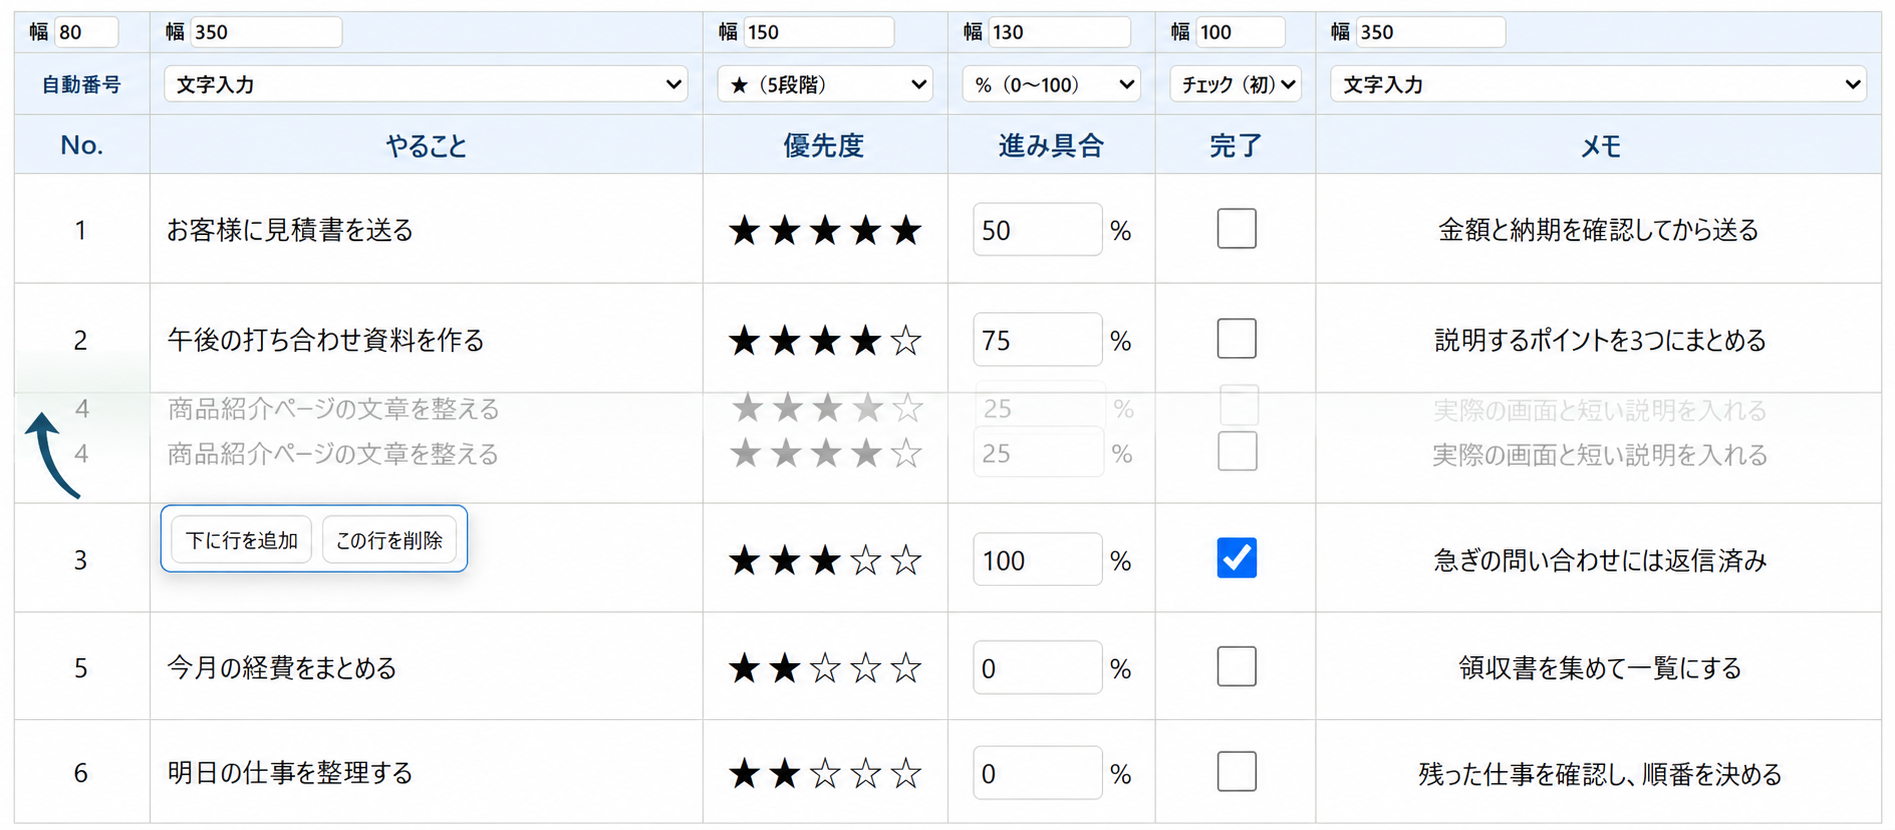Click the 優先度 column header
The width and height of the screenshot is (1895, 830).
(x=824, y=146)
